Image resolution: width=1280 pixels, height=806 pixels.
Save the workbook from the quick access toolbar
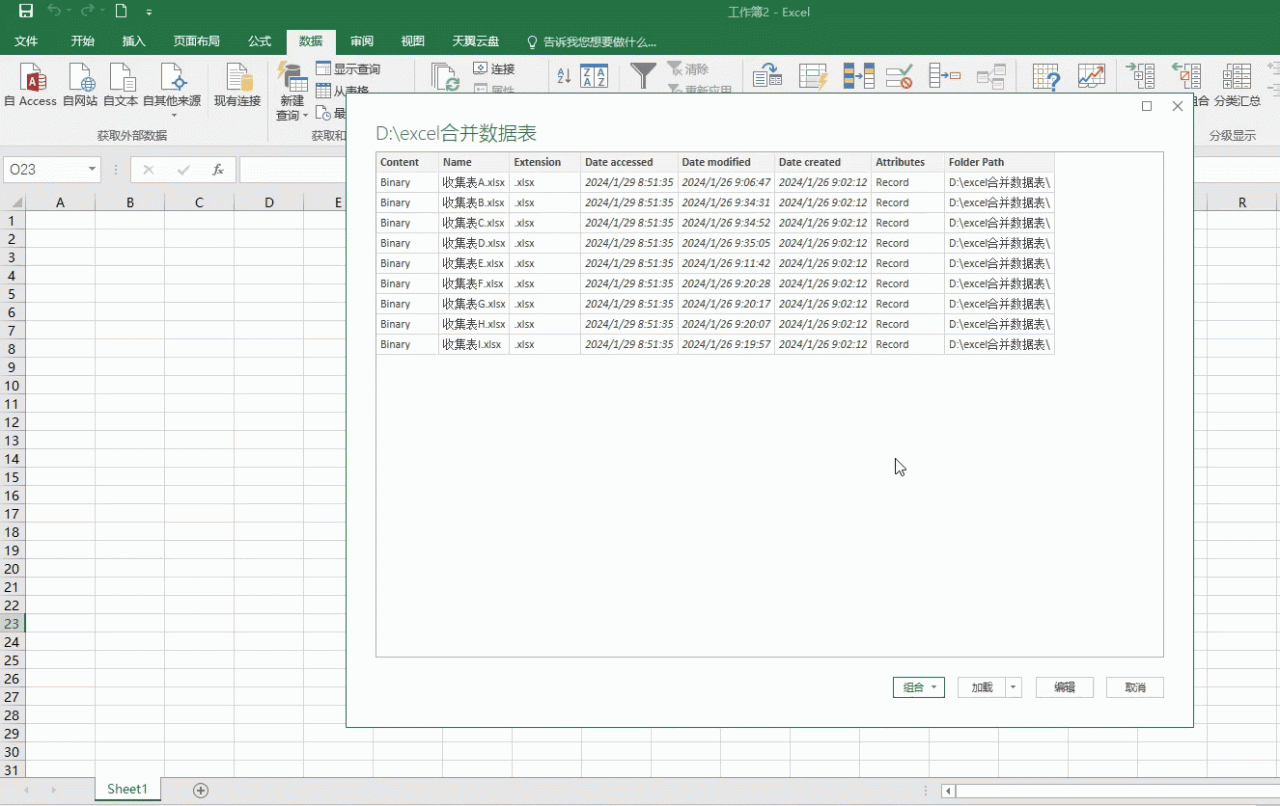coord(26,11)
